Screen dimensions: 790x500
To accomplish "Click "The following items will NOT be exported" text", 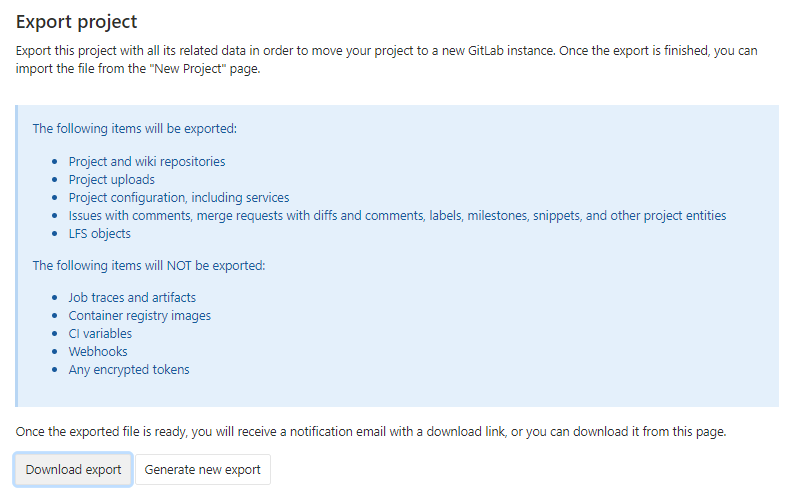I will point(148,265).
